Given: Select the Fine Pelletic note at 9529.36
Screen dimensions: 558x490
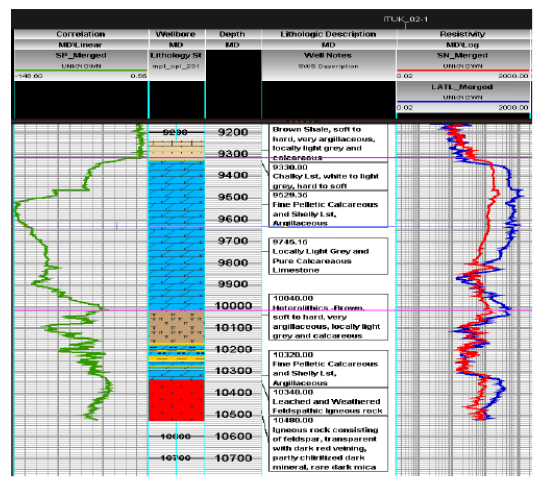Looking at the screenshot, I should pos(328,209).
